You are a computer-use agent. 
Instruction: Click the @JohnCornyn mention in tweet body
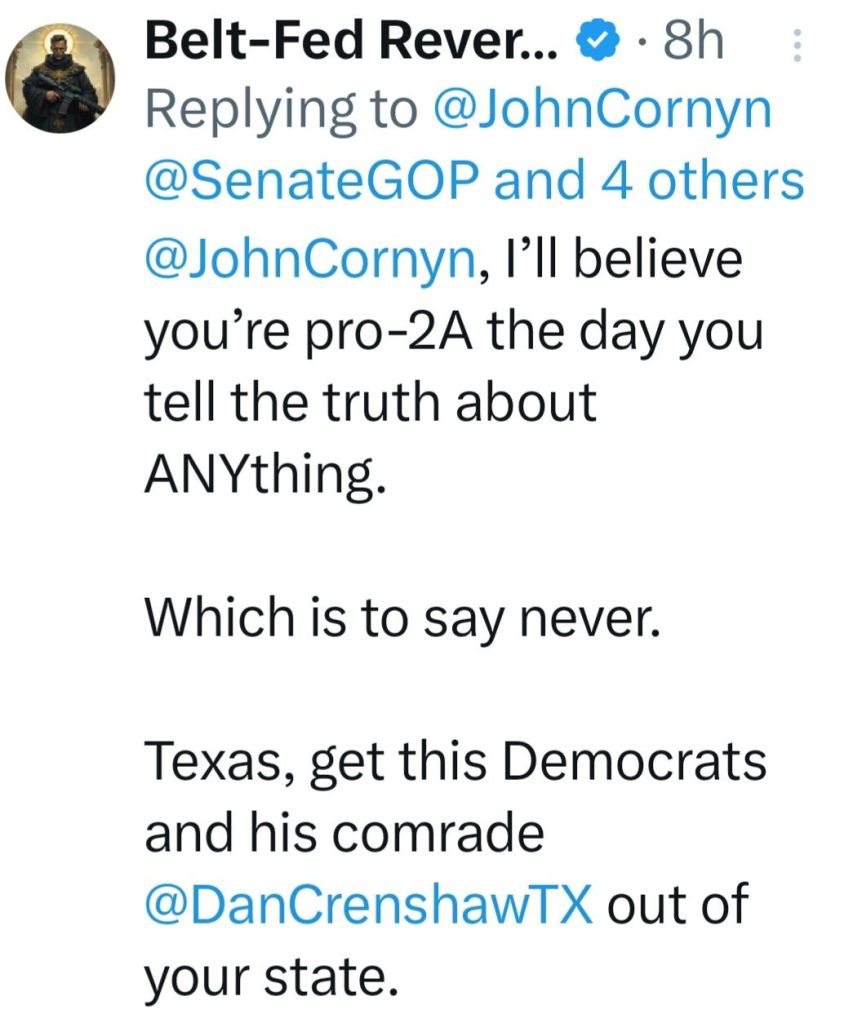(308, 260)
